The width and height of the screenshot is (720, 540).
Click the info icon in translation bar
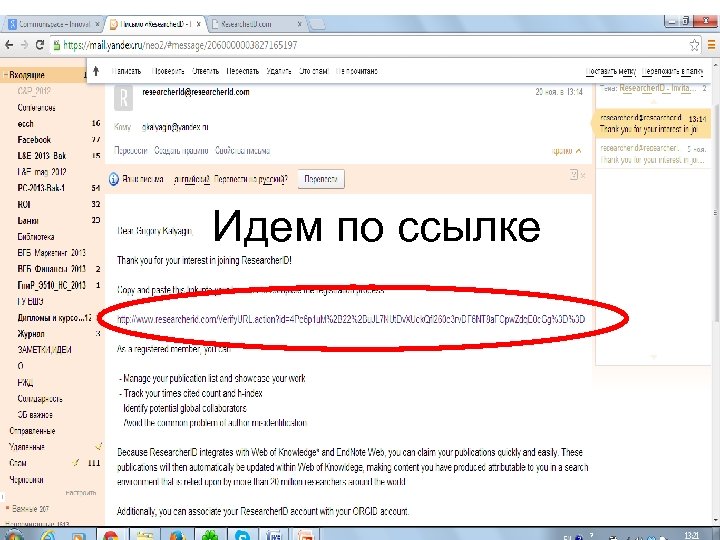tap(113, 179)
